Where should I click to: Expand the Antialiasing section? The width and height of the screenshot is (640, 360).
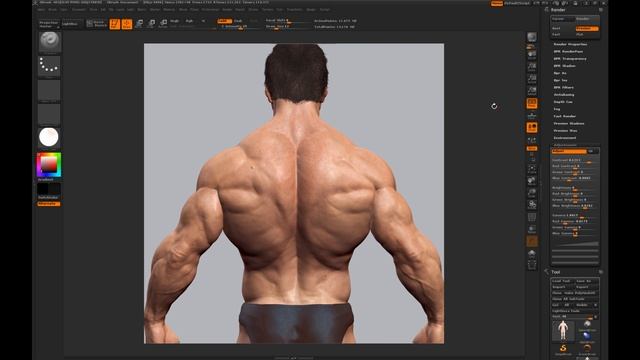click(x=564, y=95)
